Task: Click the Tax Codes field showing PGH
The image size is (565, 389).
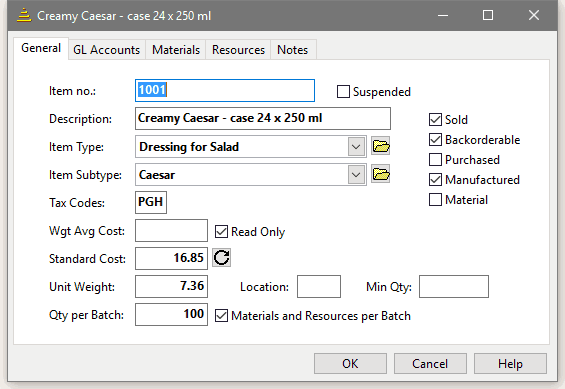Action: (151, 202)
